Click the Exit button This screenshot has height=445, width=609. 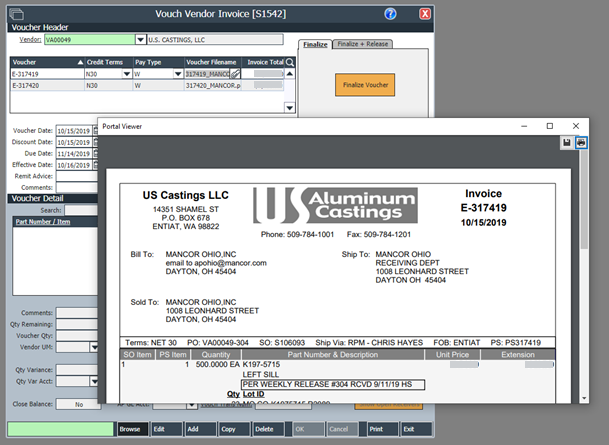point(416,429)
